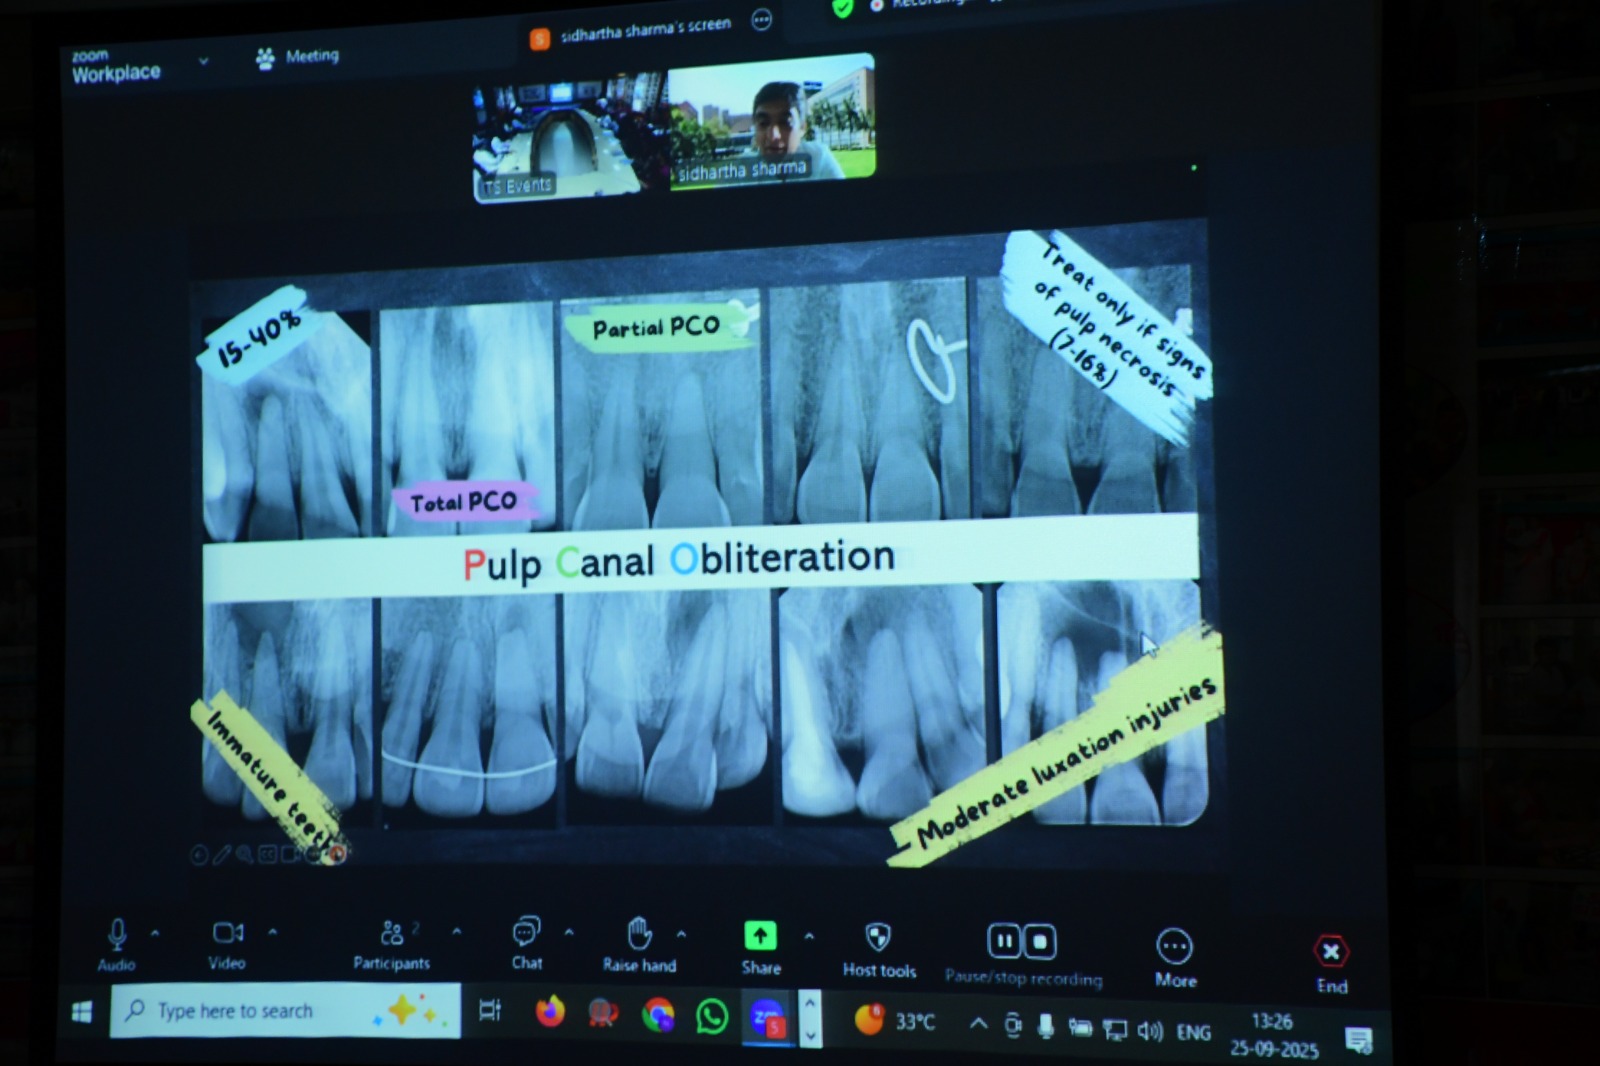Viewport: 1600px width, 1066px height.
Task: Open the Participants panel
Action: pos(391,935)
